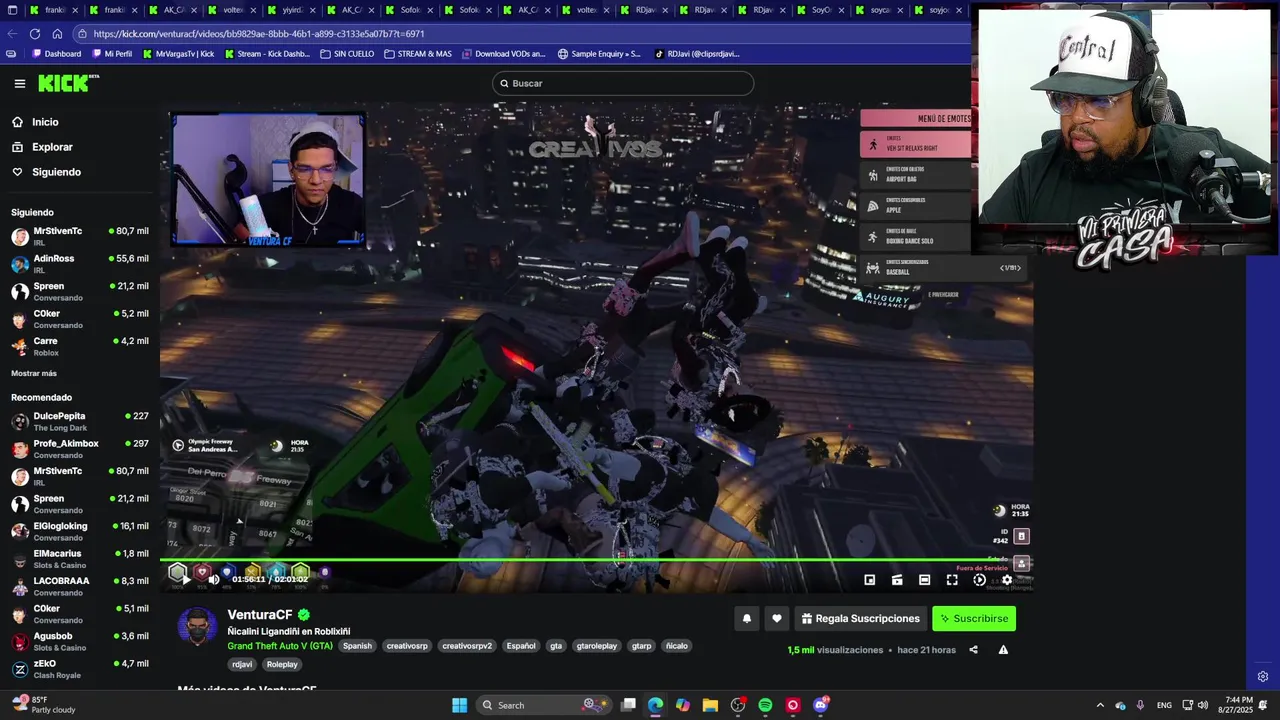Seek along the green video progress bar
Screen dimensions: 1280x720
click(596, 560)
